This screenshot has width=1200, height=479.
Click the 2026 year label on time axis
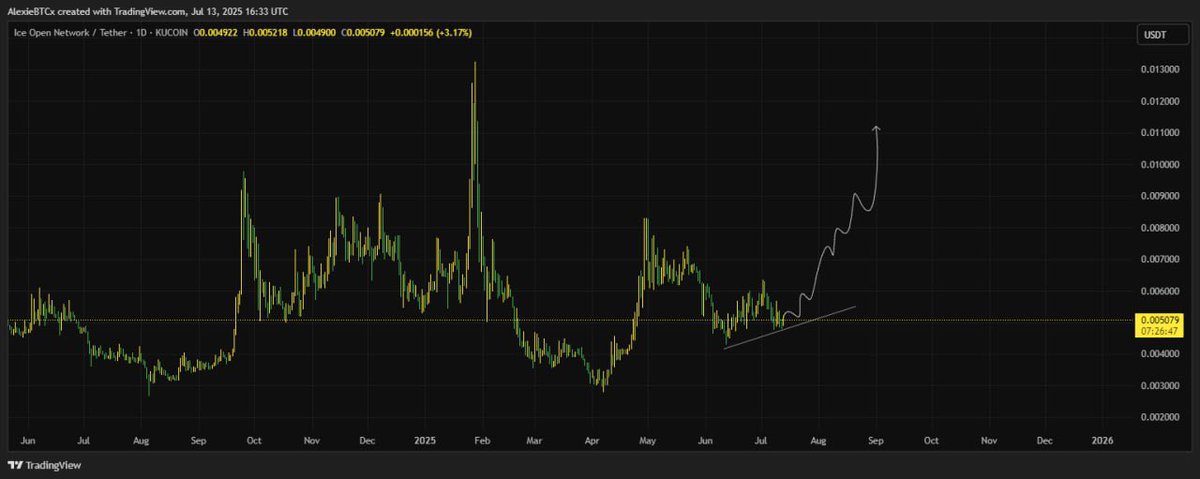[1103, 440]
